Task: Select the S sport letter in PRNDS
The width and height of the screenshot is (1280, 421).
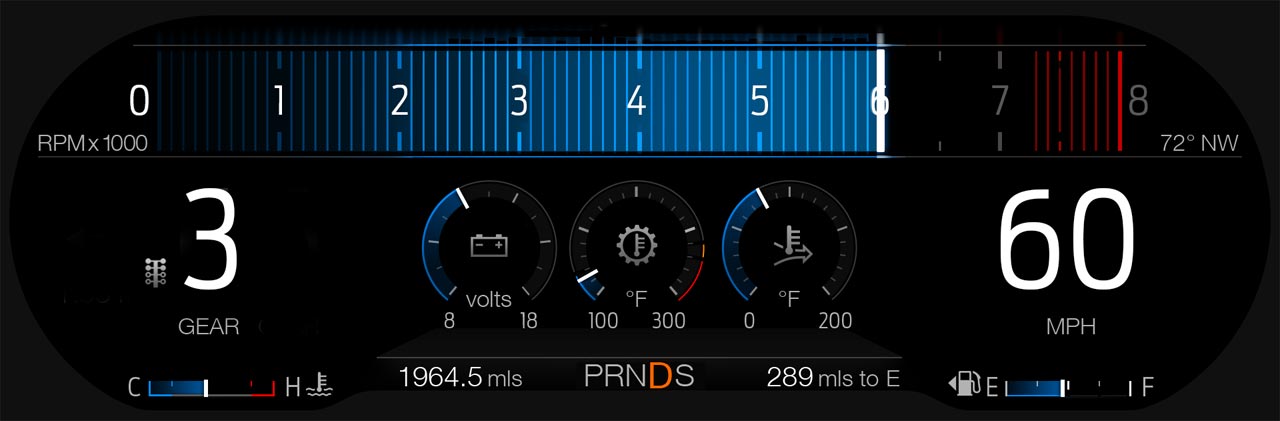Action: point(684,377)
